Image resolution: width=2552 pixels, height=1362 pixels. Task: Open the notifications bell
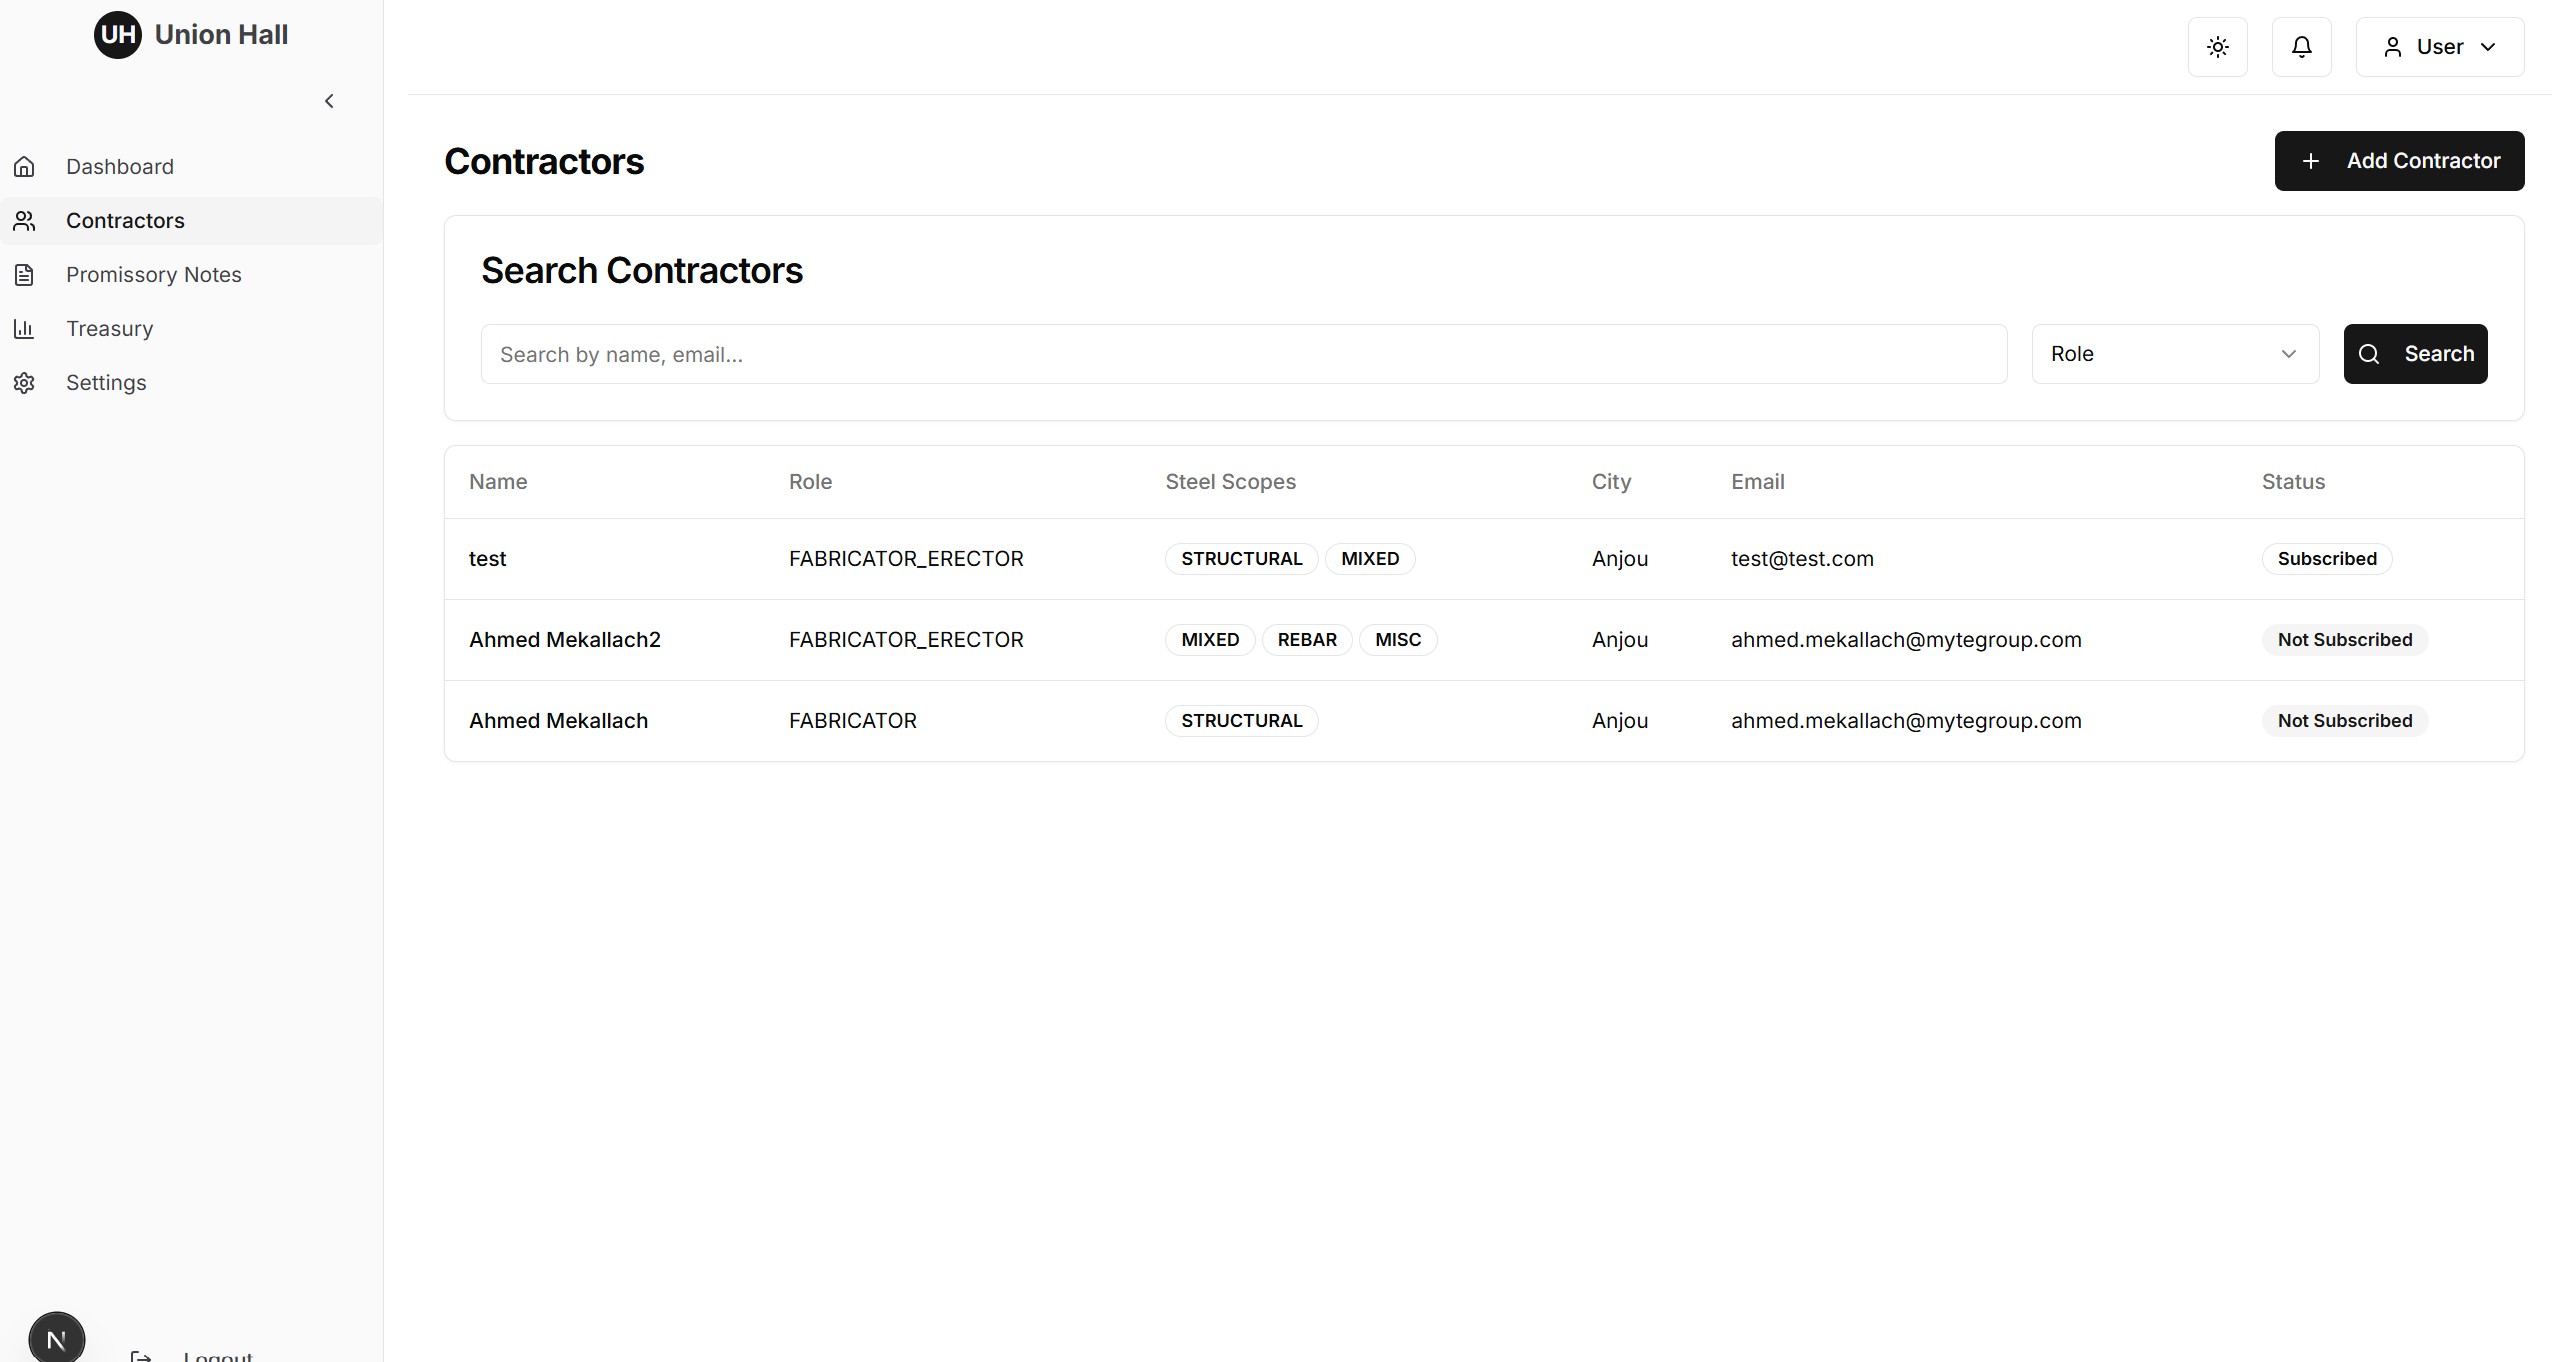coord(2300,46)
